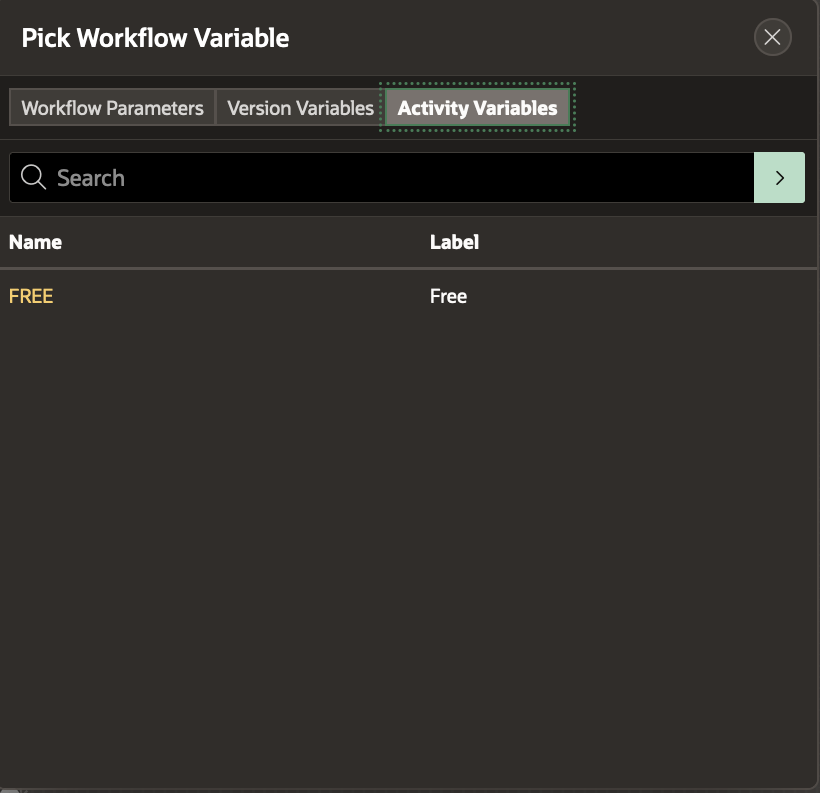Screen dimensions: 820x793
Task: Choose FREE from the Name column
Action: [x=31, y=296]
